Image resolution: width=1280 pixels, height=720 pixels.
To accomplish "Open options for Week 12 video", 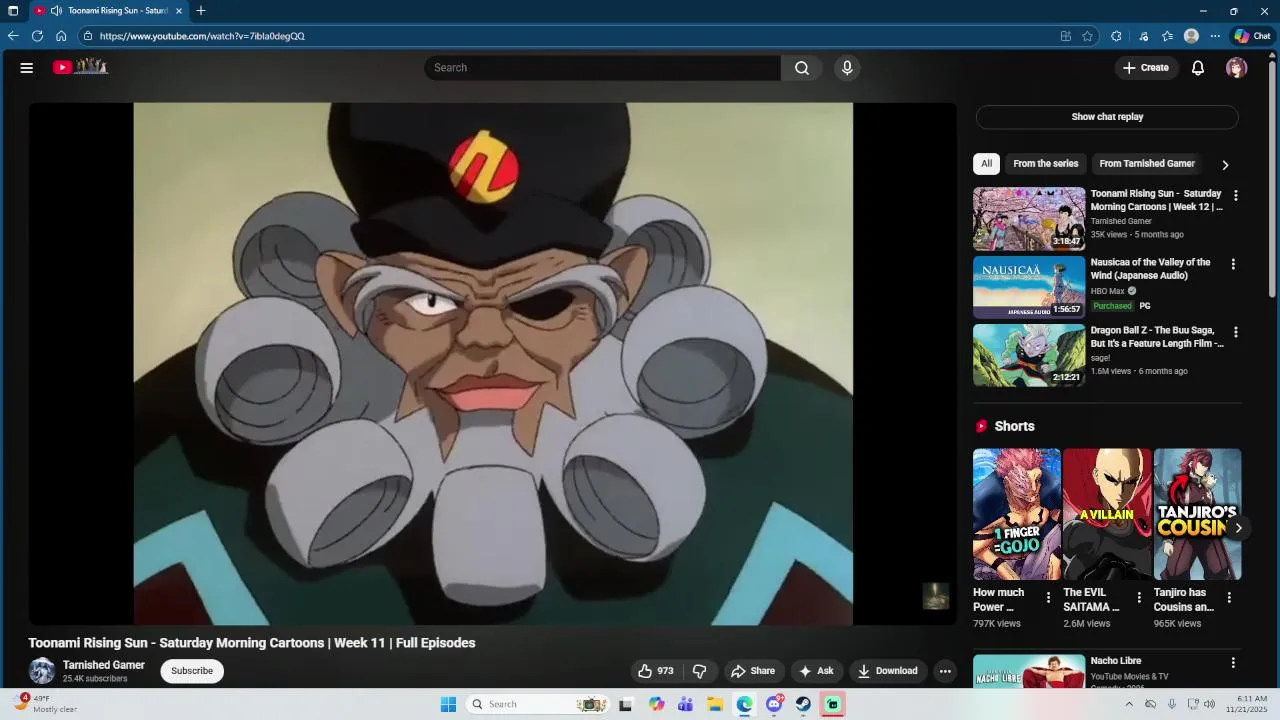I will (1236, 196).
